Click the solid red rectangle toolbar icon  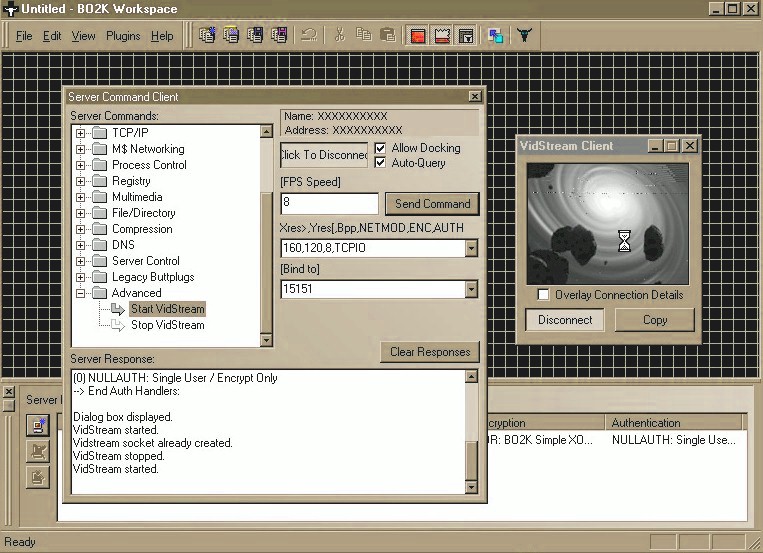click(x=417, y=35)
